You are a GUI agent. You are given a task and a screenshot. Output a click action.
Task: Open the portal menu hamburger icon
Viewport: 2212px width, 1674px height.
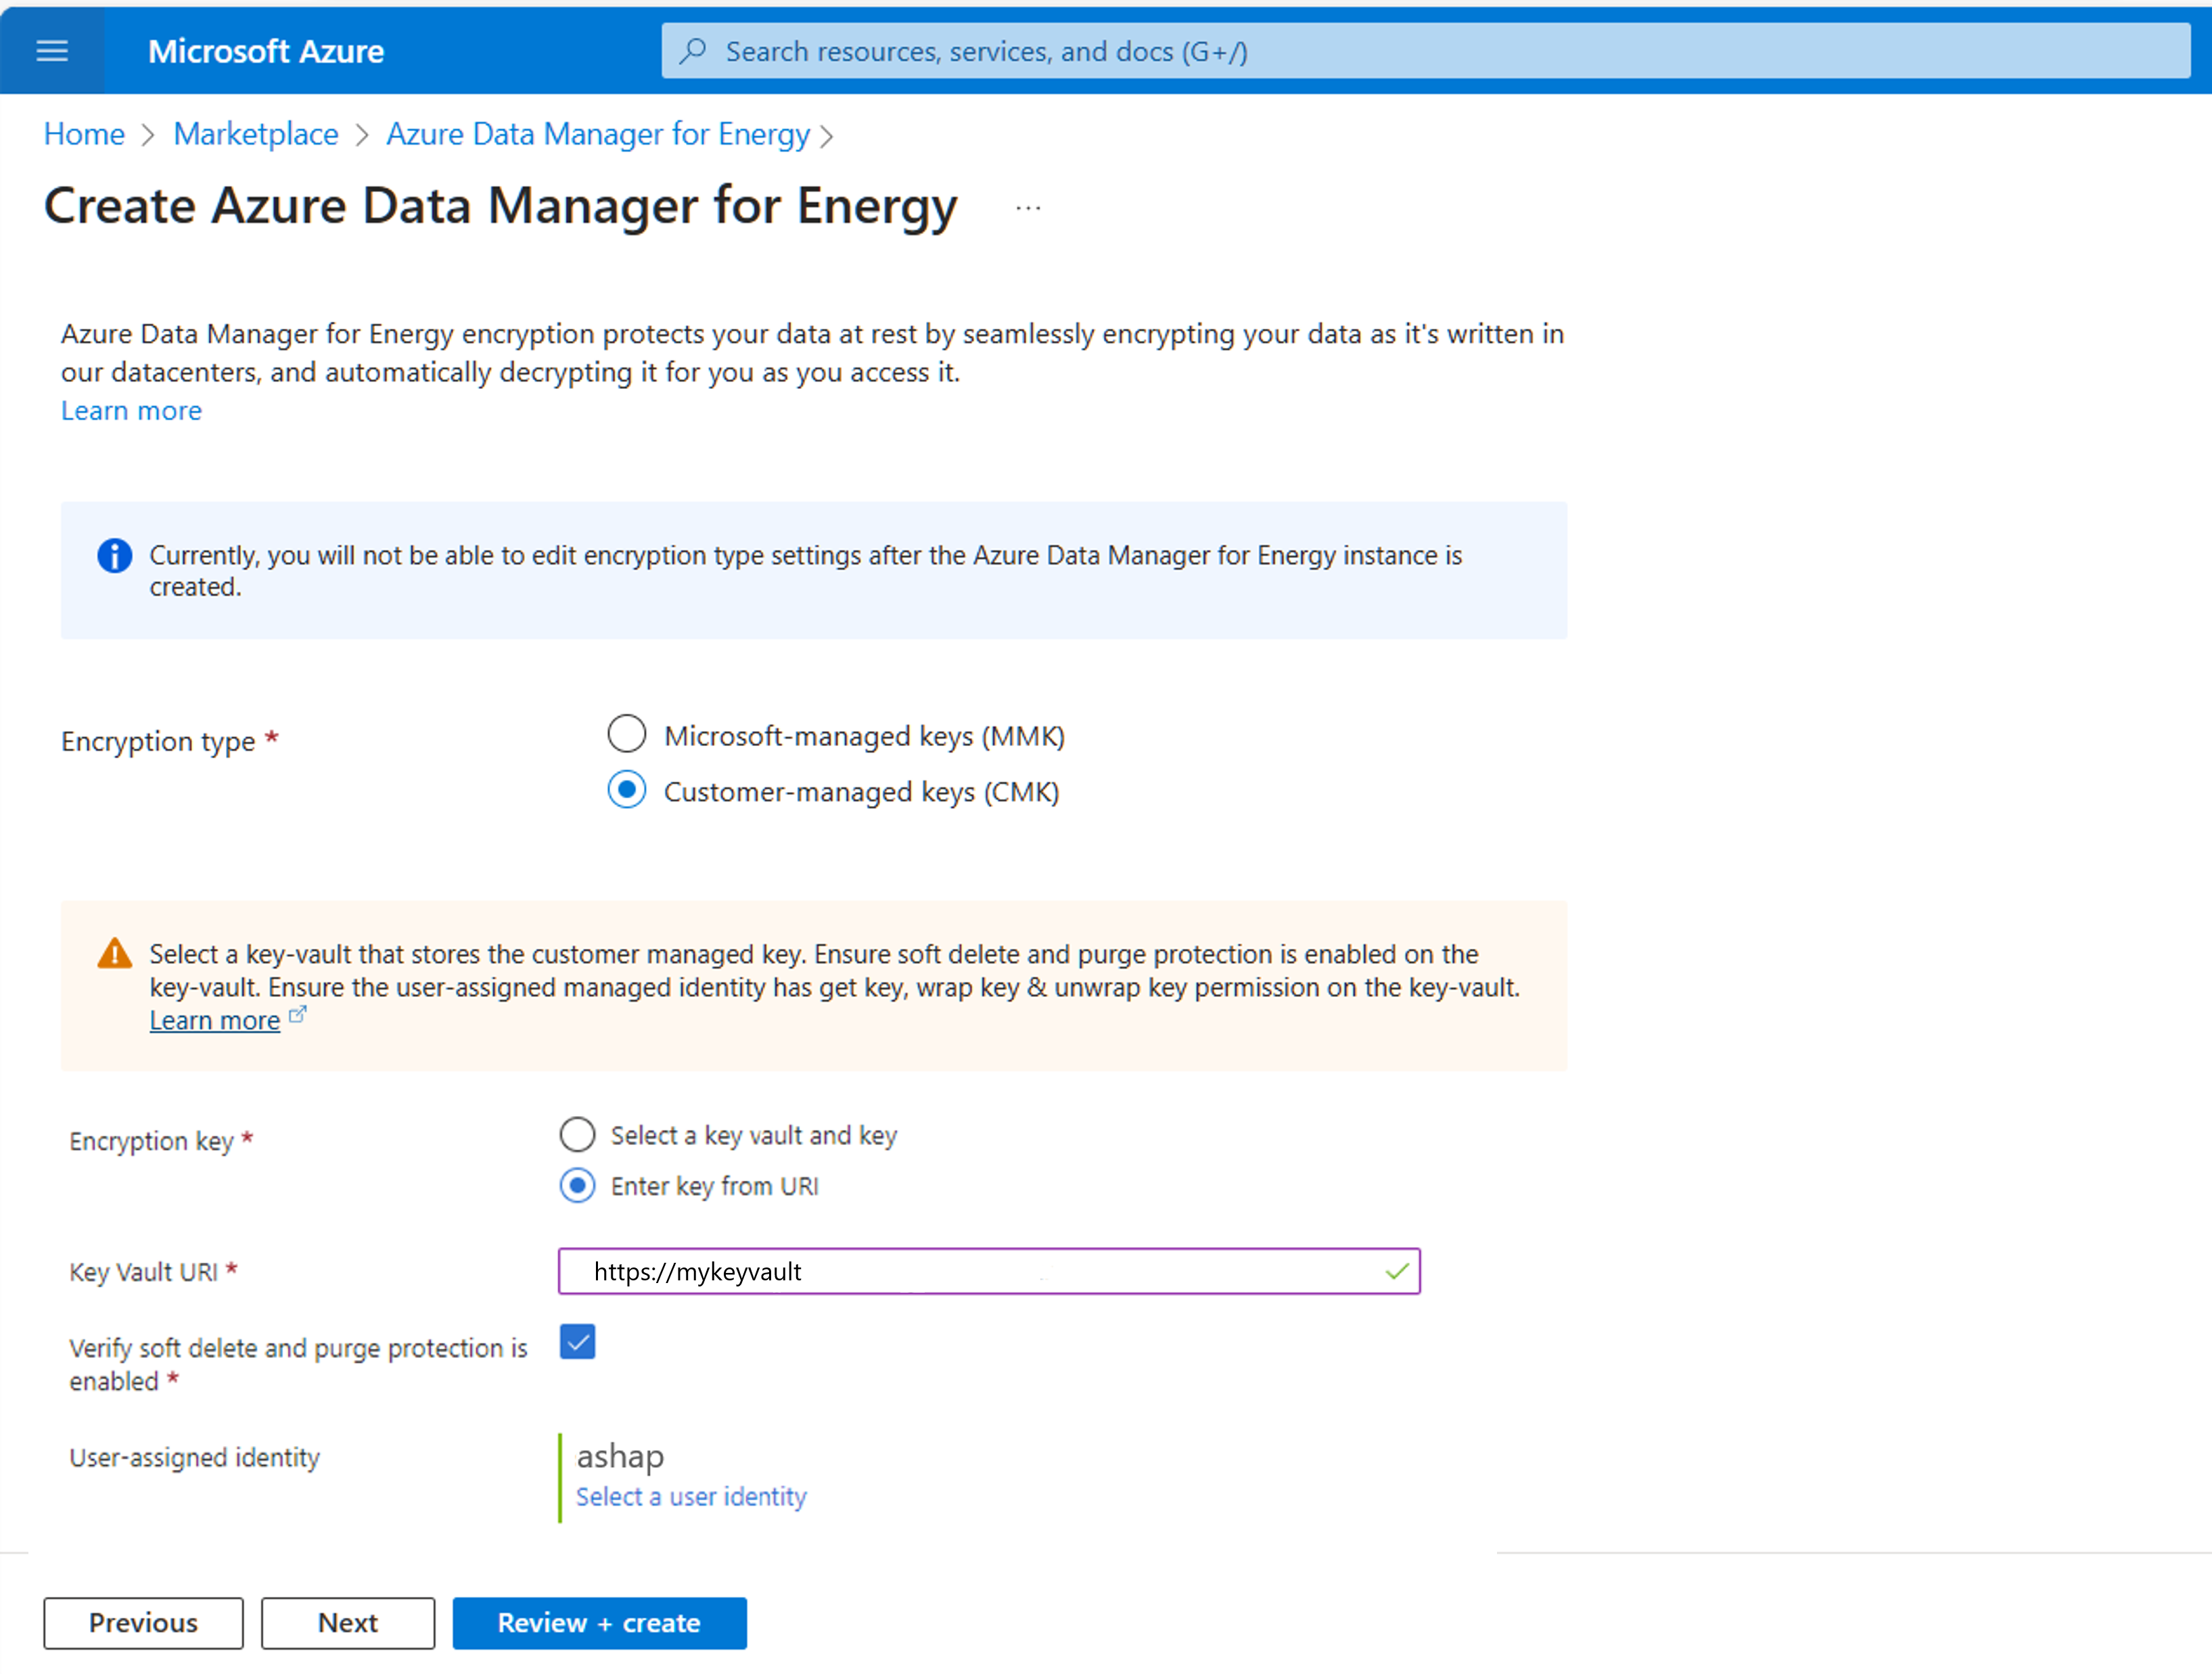pyautogui.click(x=52, y=51)
